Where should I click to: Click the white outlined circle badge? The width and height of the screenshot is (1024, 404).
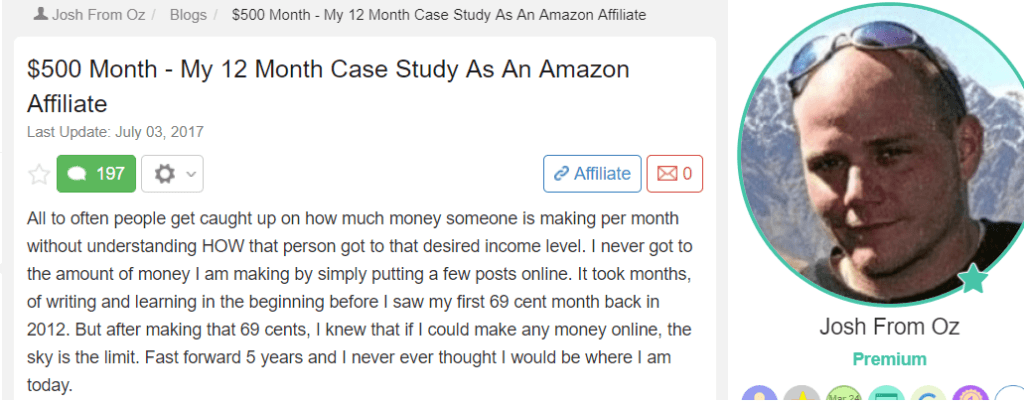click(x=1011, y=397)
